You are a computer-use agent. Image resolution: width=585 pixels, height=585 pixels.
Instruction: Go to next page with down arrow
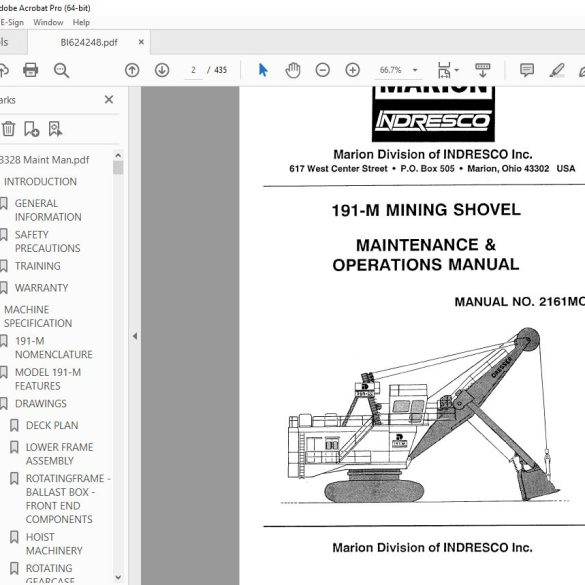[162, 70]
